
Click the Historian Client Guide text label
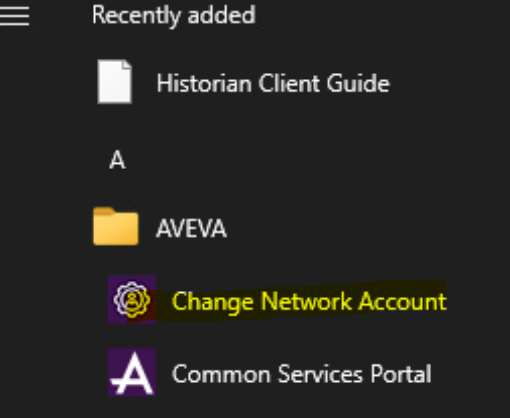pos(273,83)
